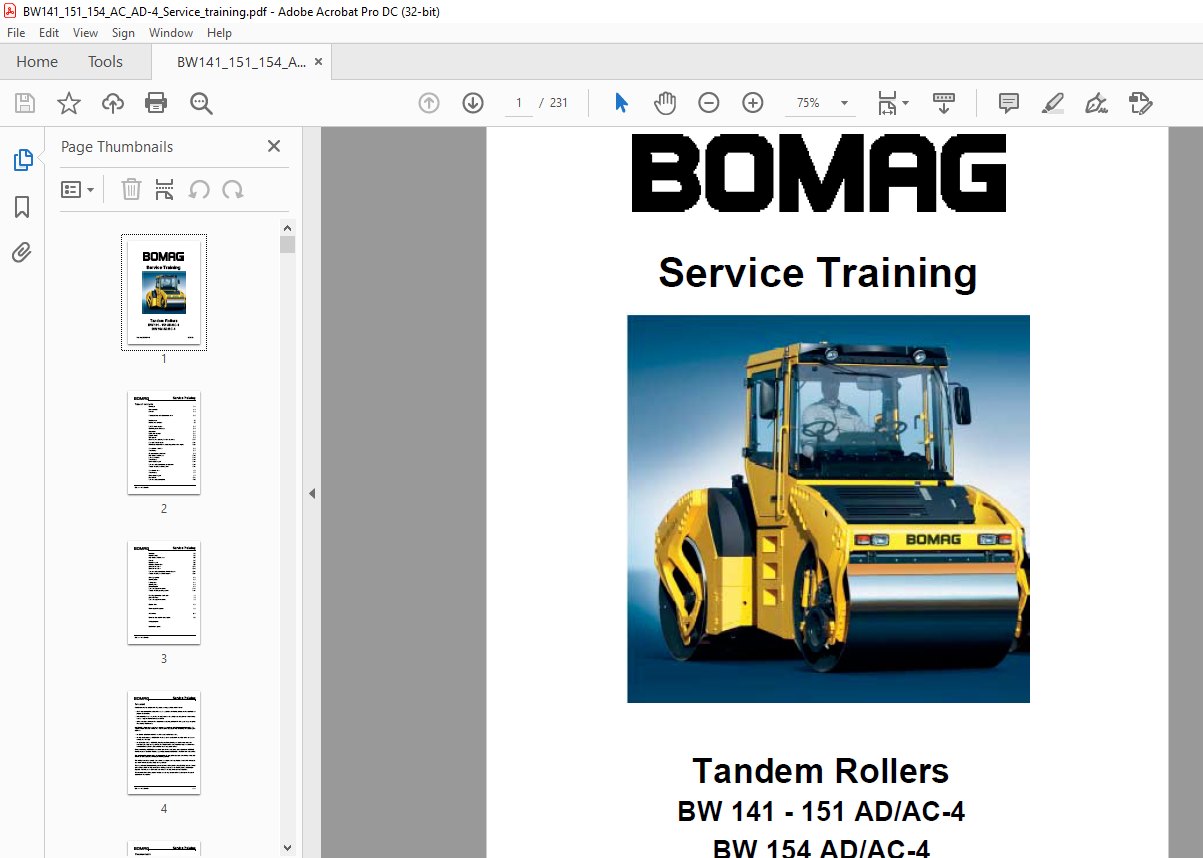This screenshot has height=858, width=1203.
Task: Select the BW141_151_154_A... document tab
Action: point(241,62)
